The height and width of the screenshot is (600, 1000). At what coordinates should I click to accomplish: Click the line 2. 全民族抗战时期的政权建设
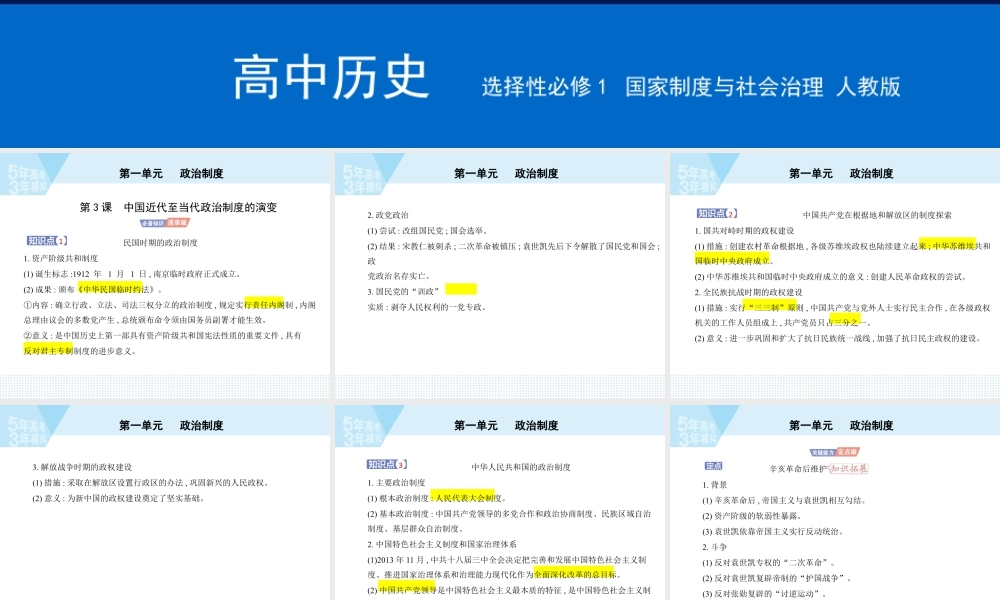(x=748, y=292)
